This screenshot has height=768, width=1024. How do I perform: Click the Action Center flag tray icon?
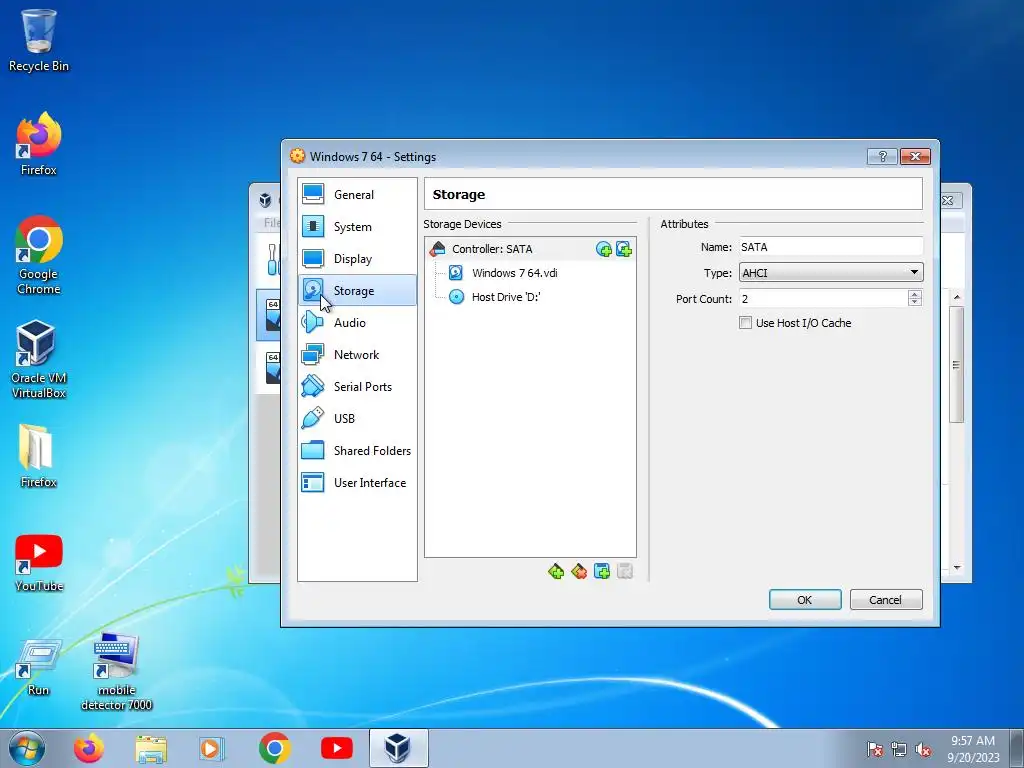tap(875, 750)
